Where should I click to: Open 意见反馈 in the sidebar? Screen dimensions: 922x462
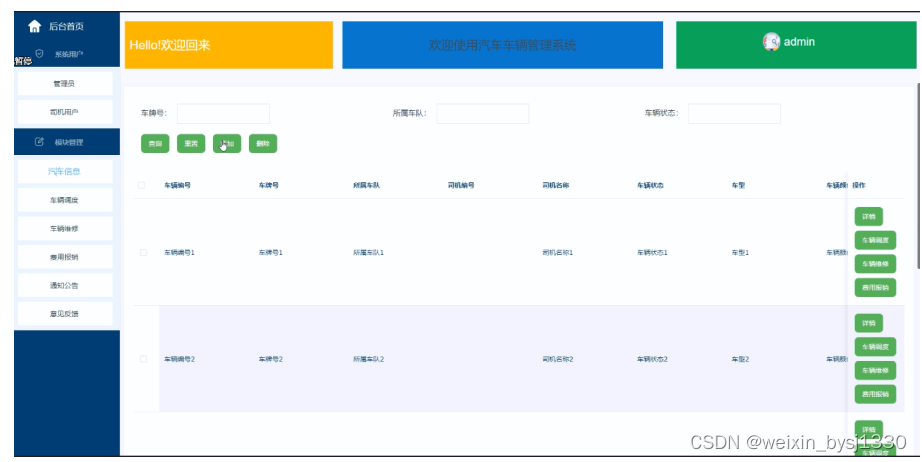(65, 313)
